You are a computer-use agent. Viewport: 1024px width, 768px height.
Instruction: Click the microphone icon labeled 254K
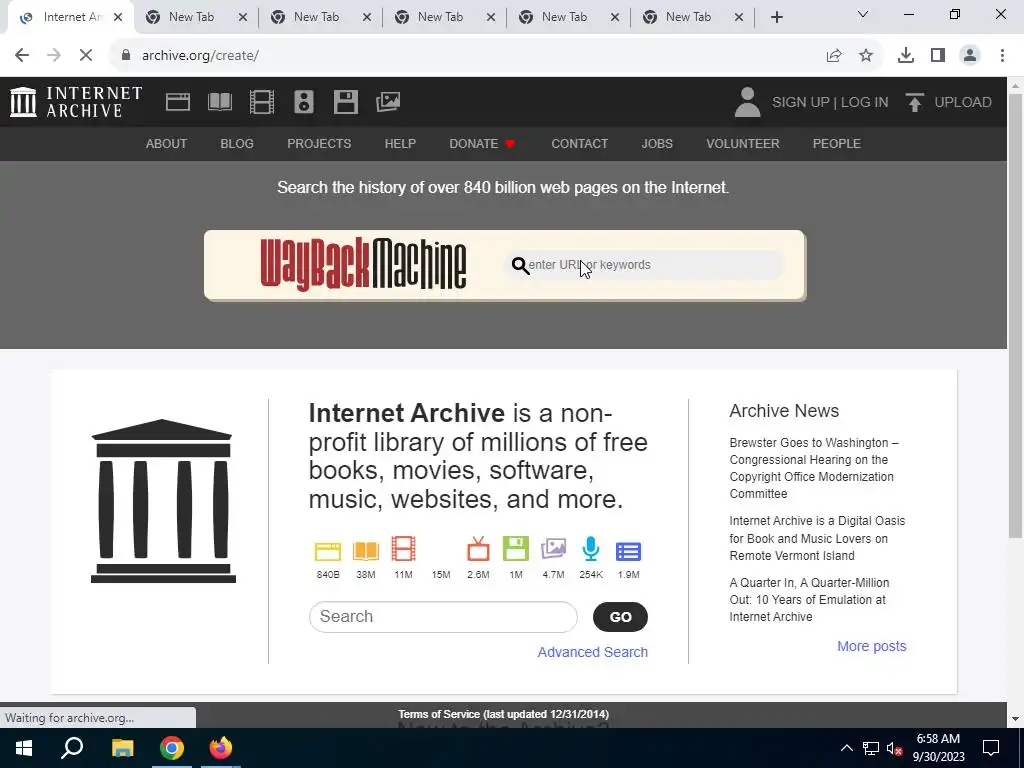591,549
